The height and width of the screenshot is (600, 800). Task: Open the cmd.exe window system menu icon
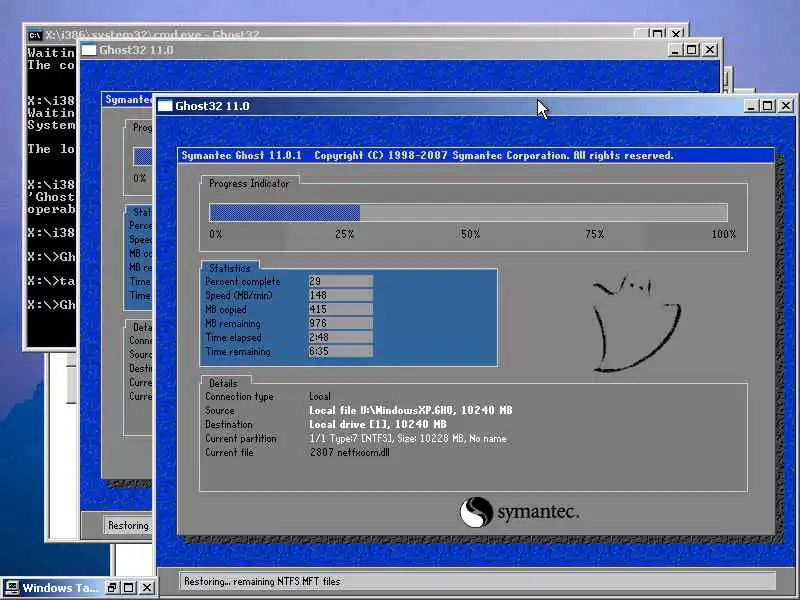(x=35, y=35)
